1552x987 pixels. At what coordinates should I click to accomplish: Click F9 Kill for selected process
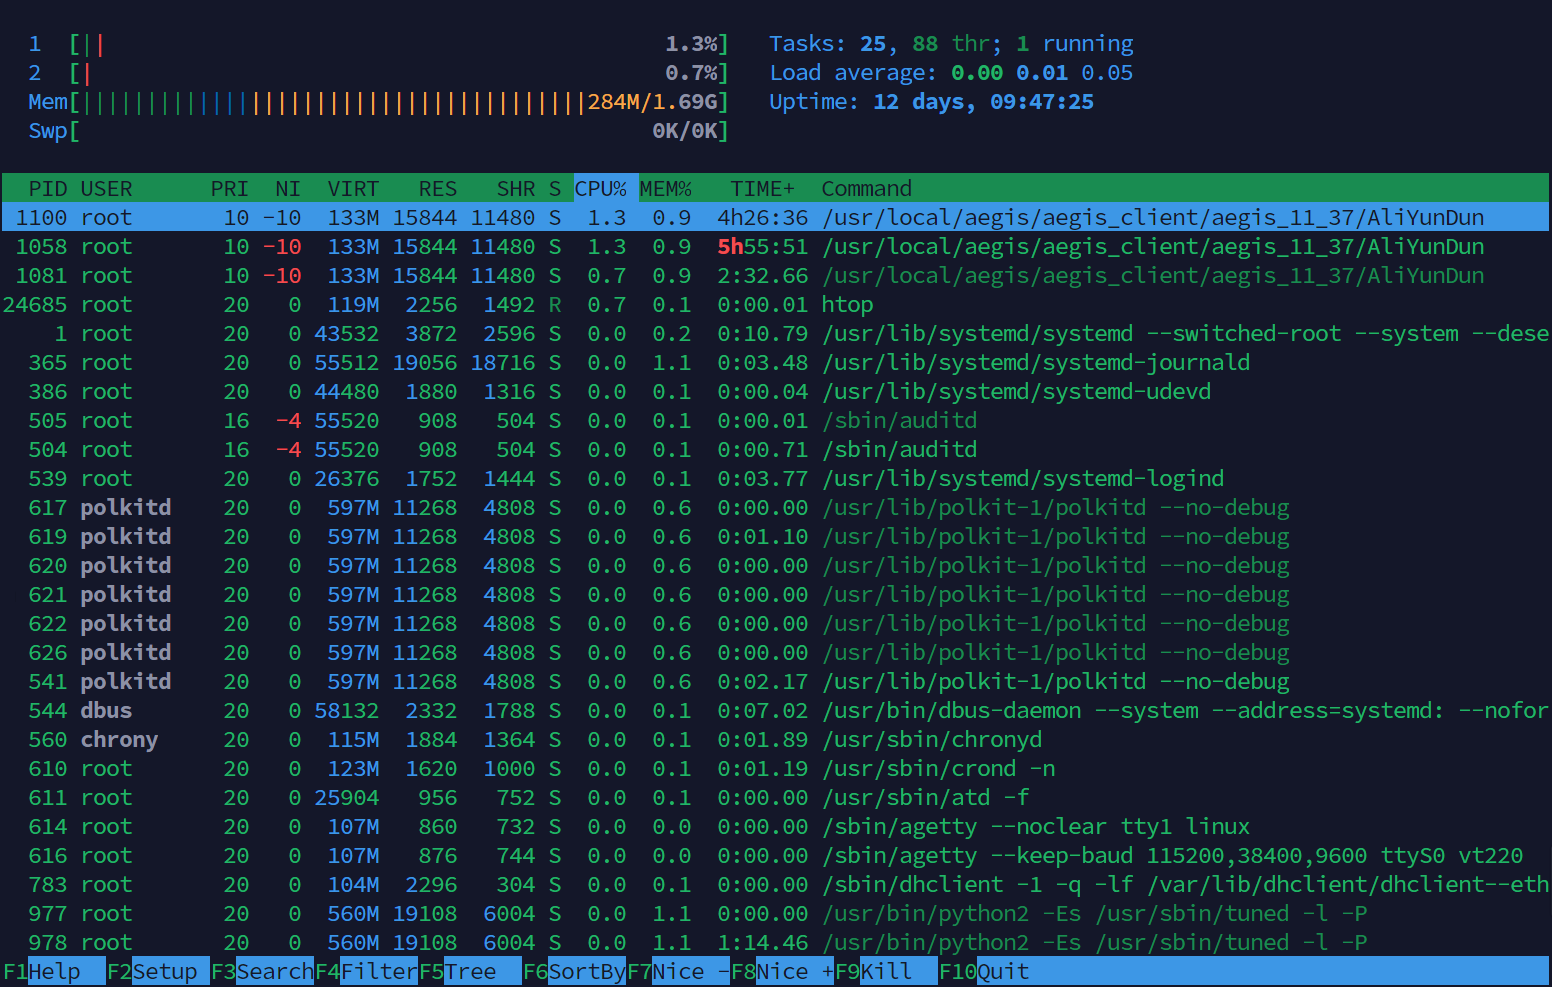[886, 971]
